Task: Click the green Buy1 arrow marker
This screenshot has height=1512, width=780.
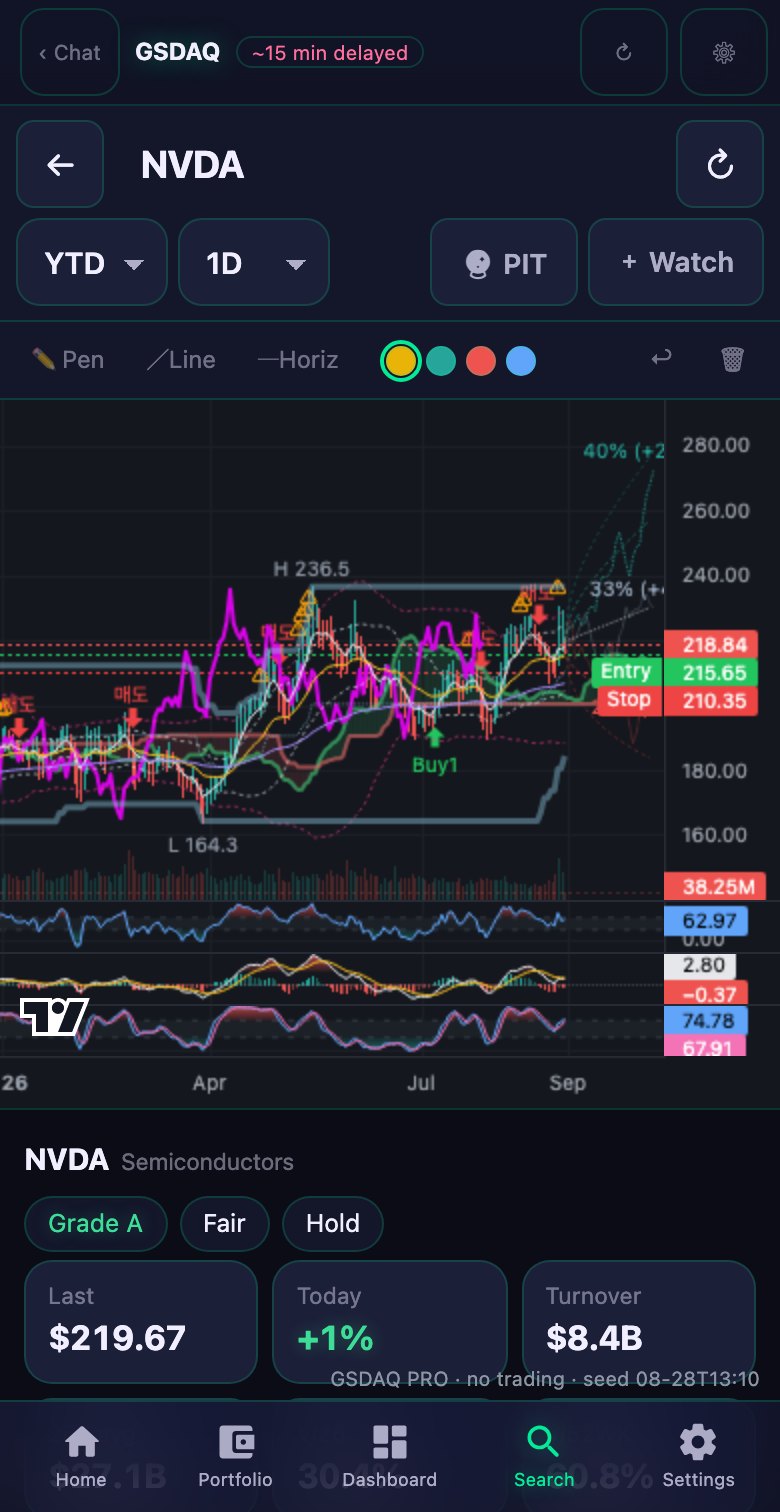Action: pyautogui.click(x=434, y=738)
